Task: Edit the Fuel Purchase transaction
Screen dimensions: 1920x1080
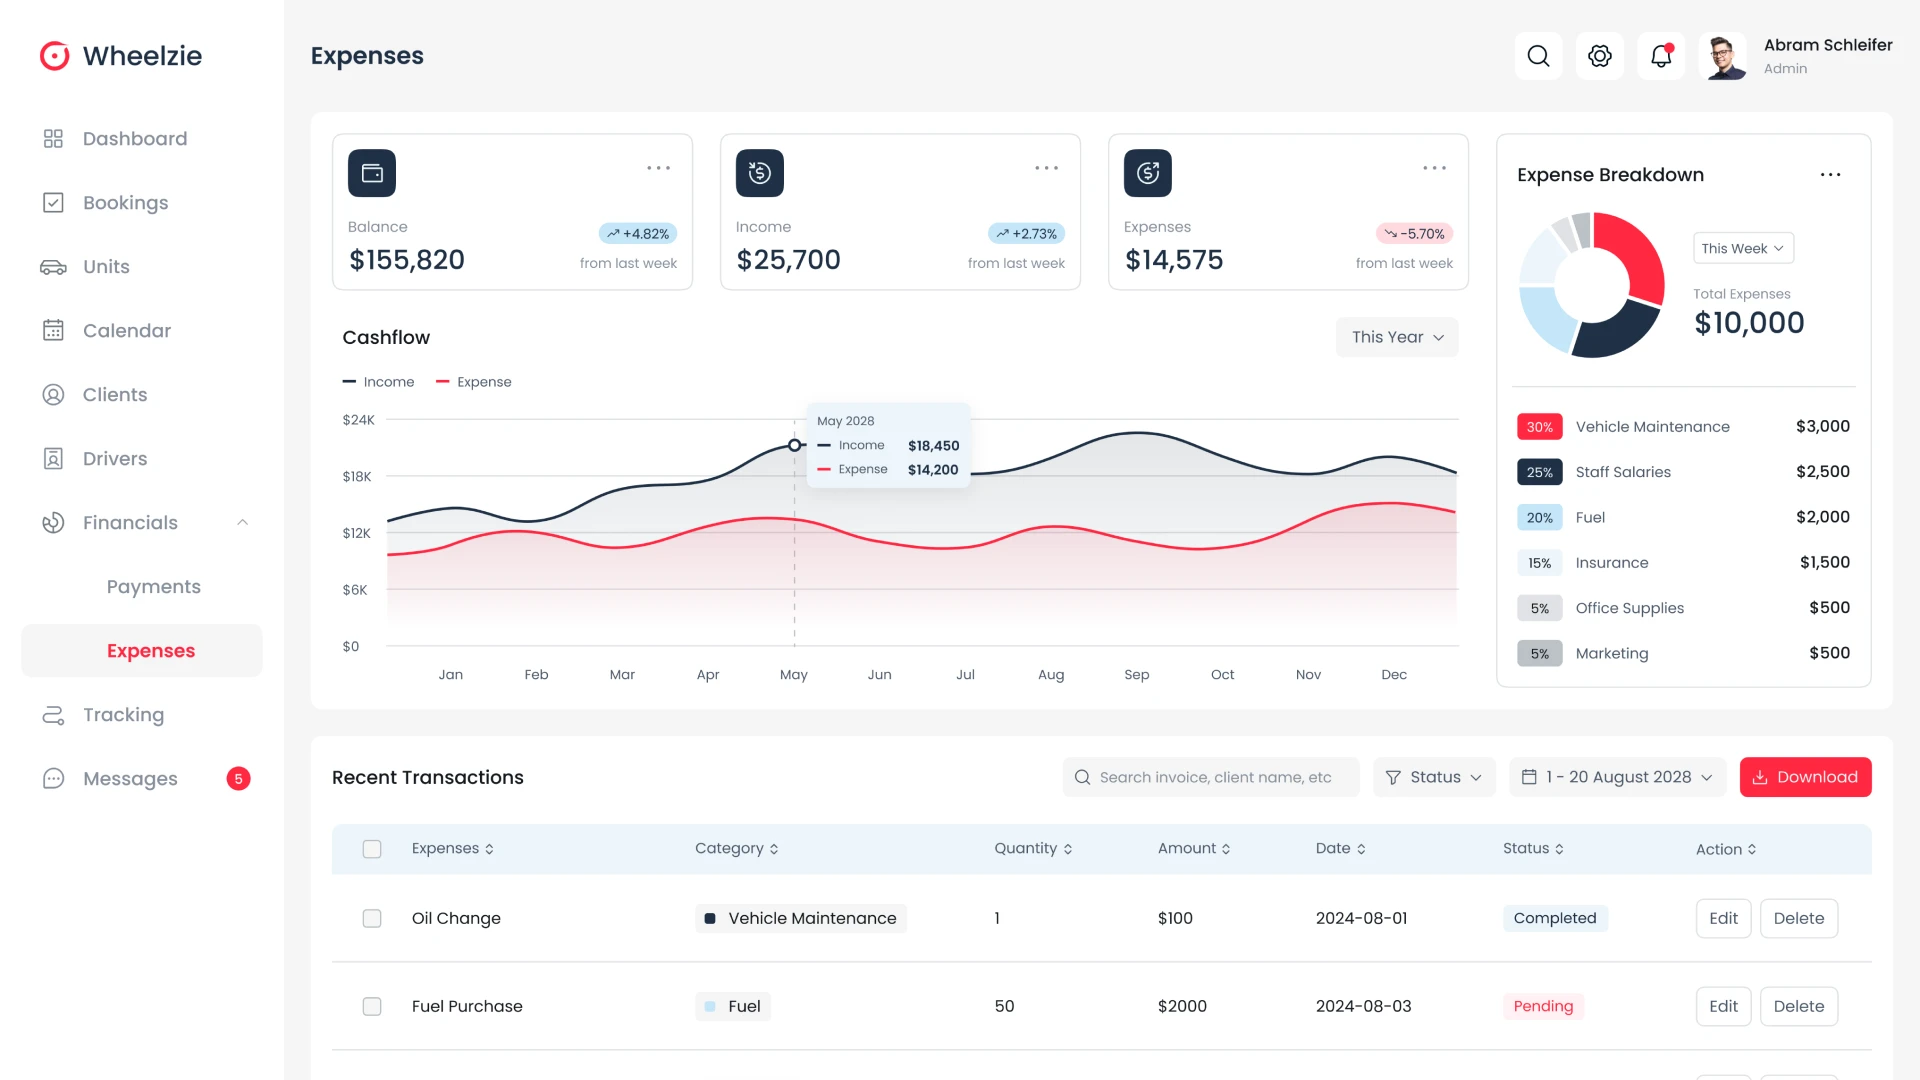Action: (1723, 1006)
